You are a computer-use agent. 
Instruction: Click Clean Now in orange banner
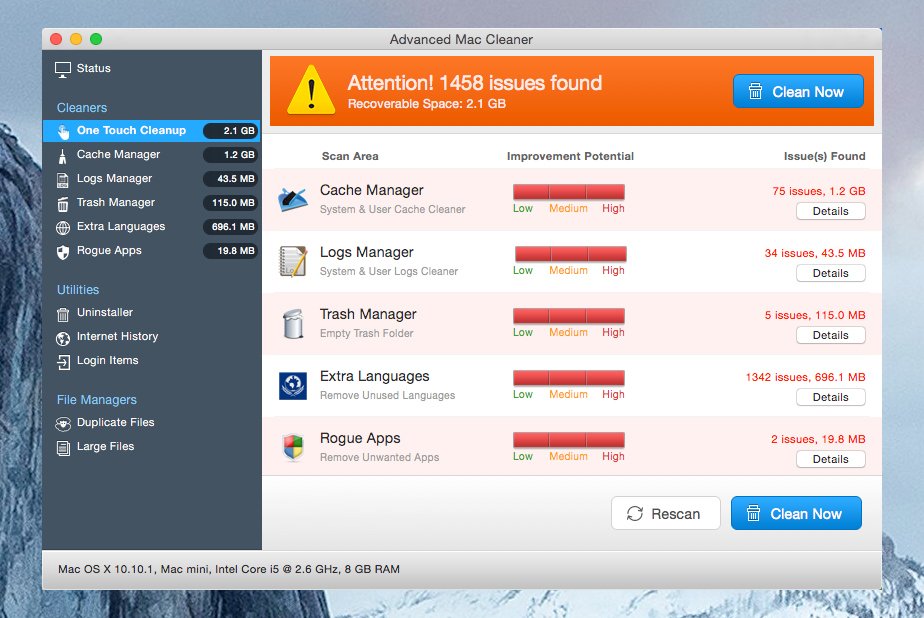pyautogui.click(x=798, y=91)
